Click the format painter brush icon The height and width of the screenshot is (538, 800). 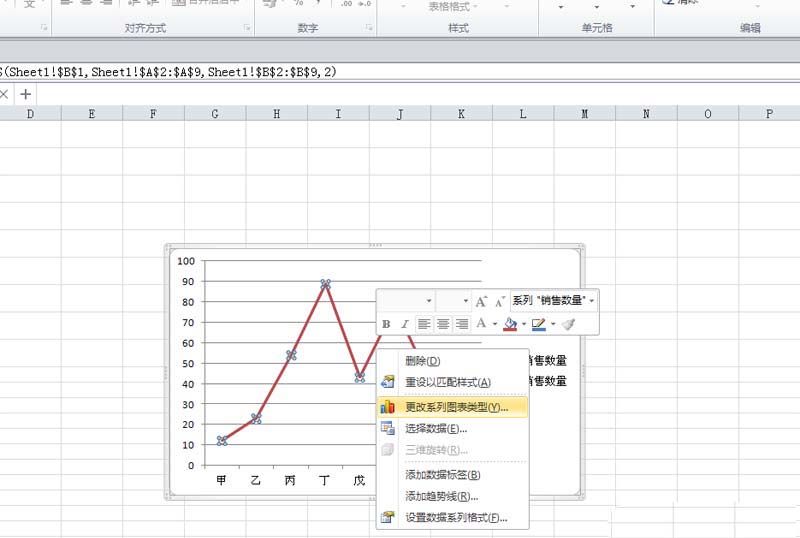click(x=568, y=324)
